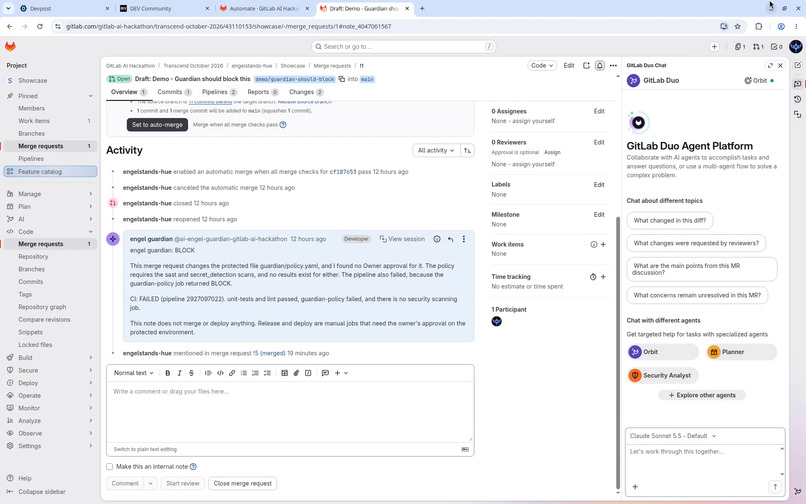This screenshot has width=806, height=504.
Task: Click the Duo summary icon beside Edit
Action: click(586, 65)
